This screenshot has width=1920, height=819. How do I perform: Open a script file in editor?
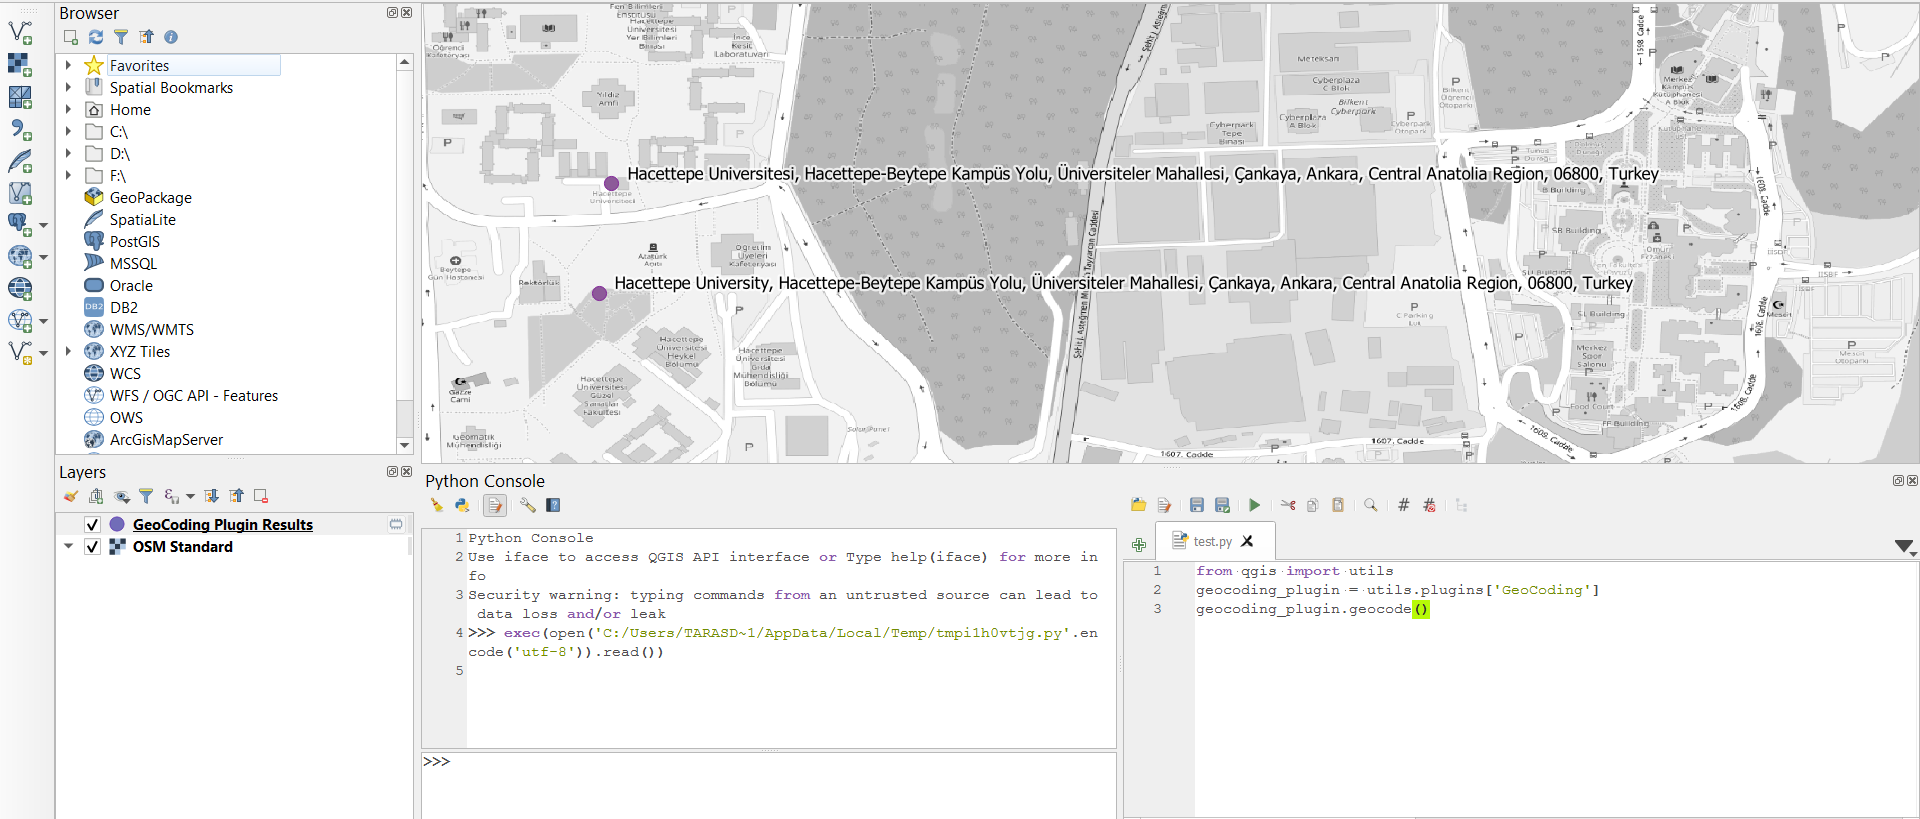[x=1138, y=505]
